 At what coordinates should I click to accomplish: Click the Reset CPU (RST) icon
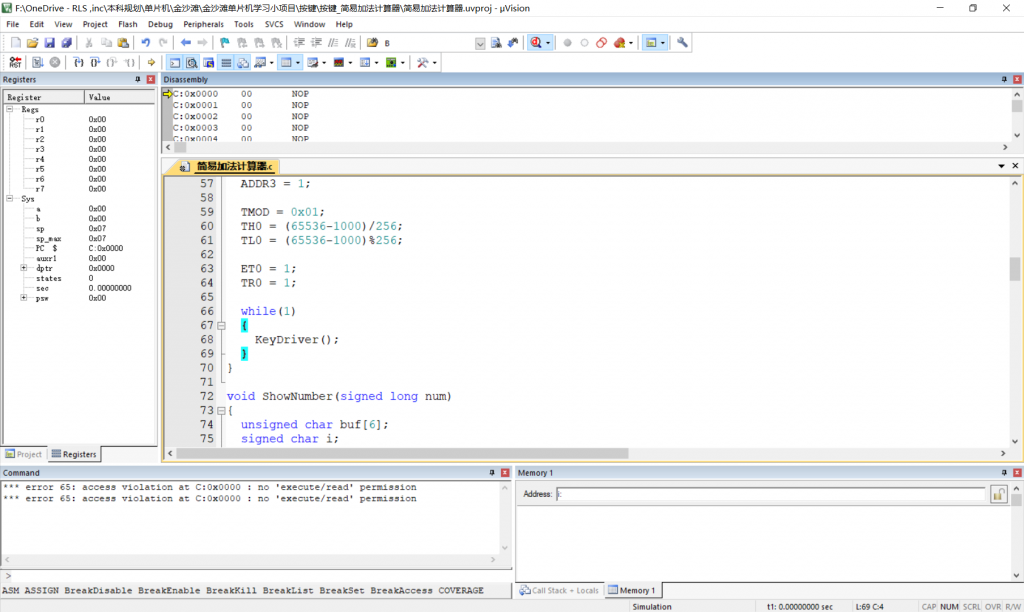(x=15, y=62)
